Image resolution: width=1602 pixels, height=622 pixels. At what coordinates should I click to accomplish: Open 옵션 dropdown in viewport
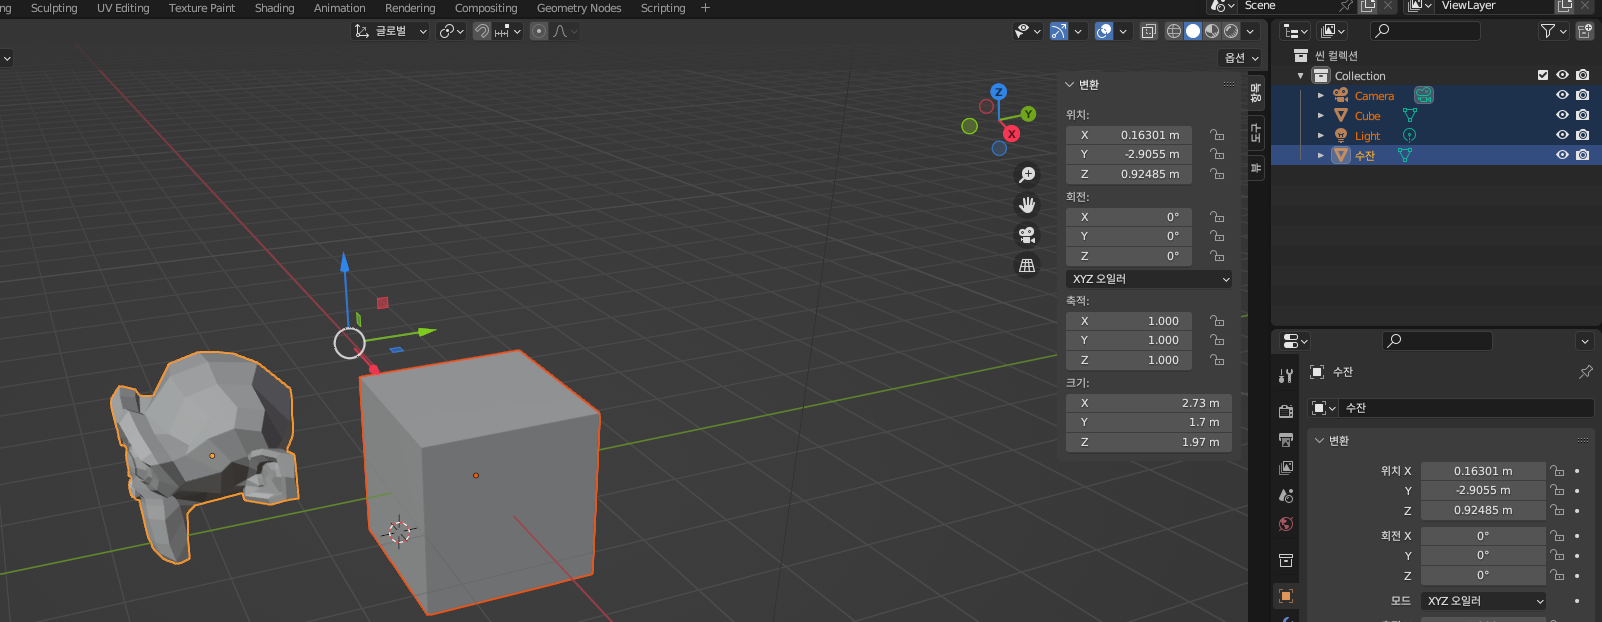1241,58
